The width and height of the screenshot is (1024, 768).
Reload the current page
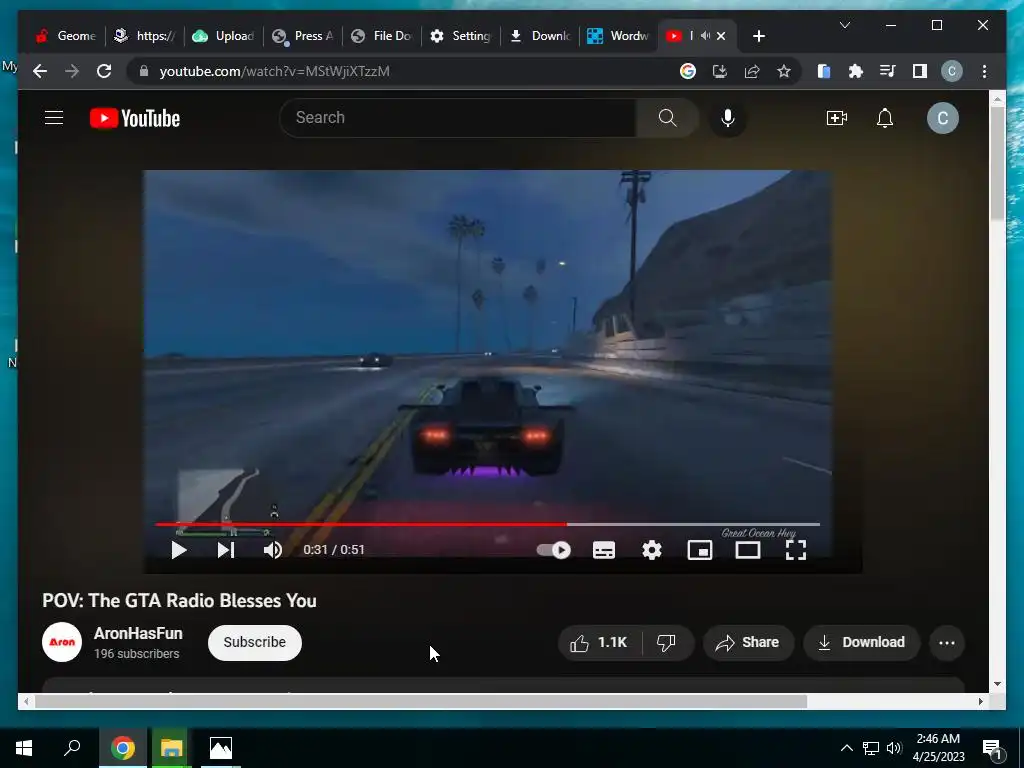[104, 71]
